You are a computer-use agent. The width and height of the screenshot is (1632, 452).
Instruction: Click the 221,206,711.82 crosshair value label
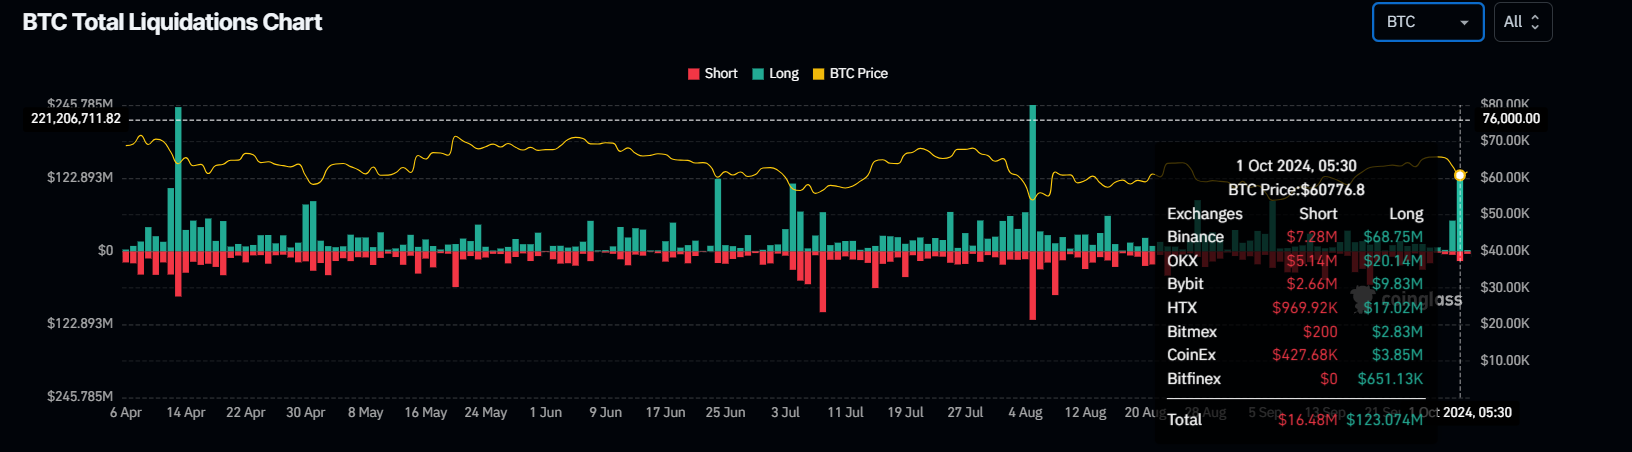coord(76,118)
